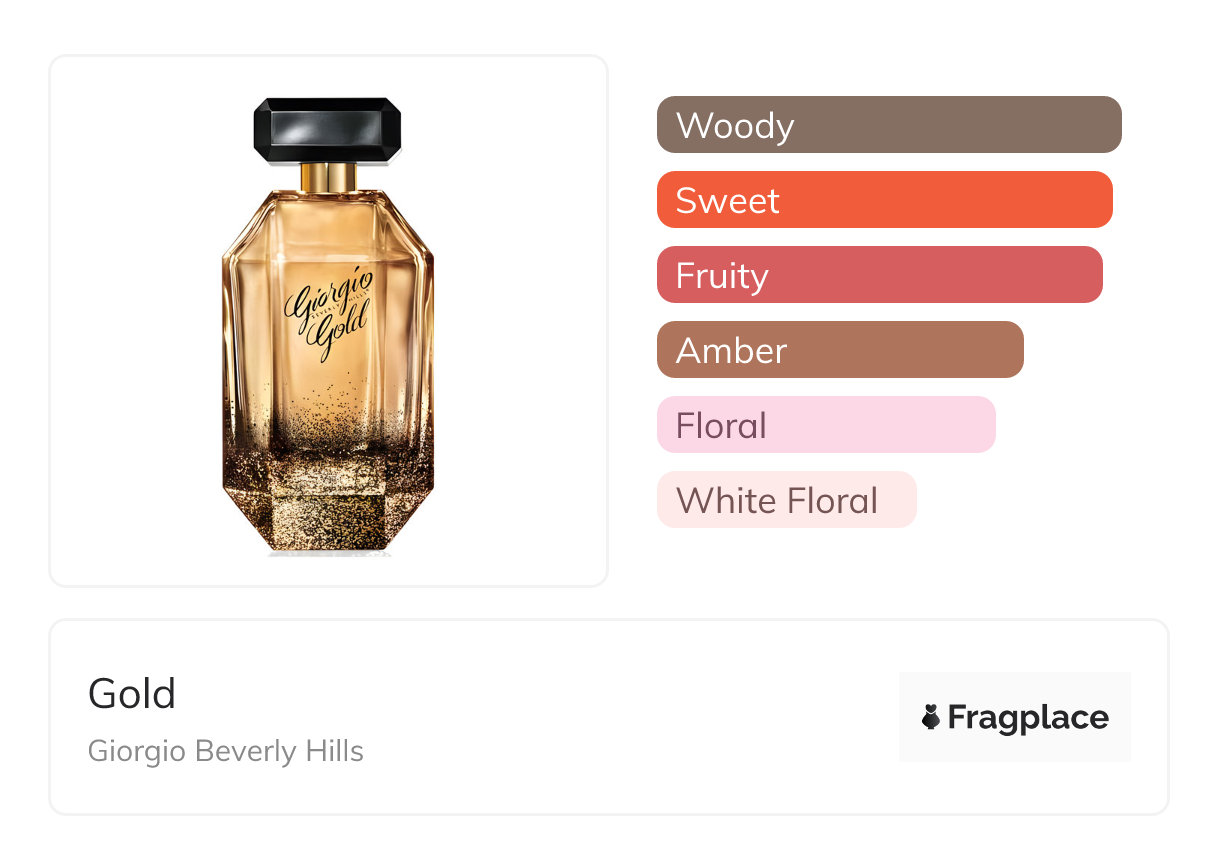Click the Fruity accord bar
This screenshot has width=1218, height=864.
click(879, 275)
